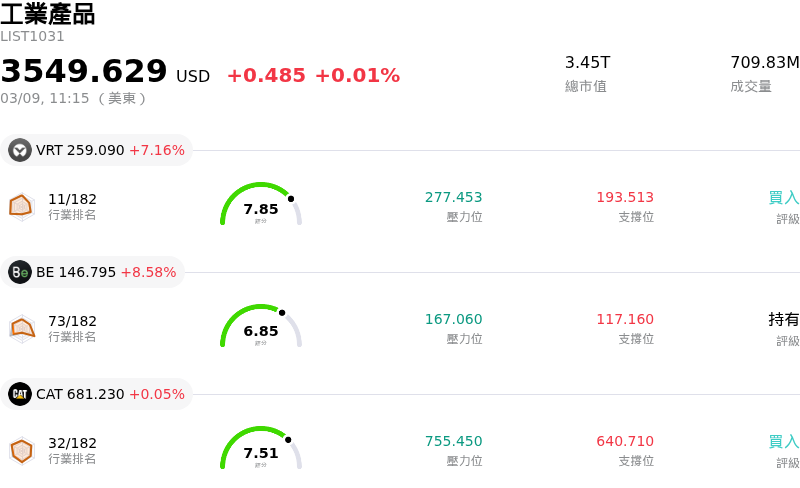The width and height of the screenshot is (800, 488).
Task: Click the 11/182 industry ranking text
Action: [x=72, y=199]
